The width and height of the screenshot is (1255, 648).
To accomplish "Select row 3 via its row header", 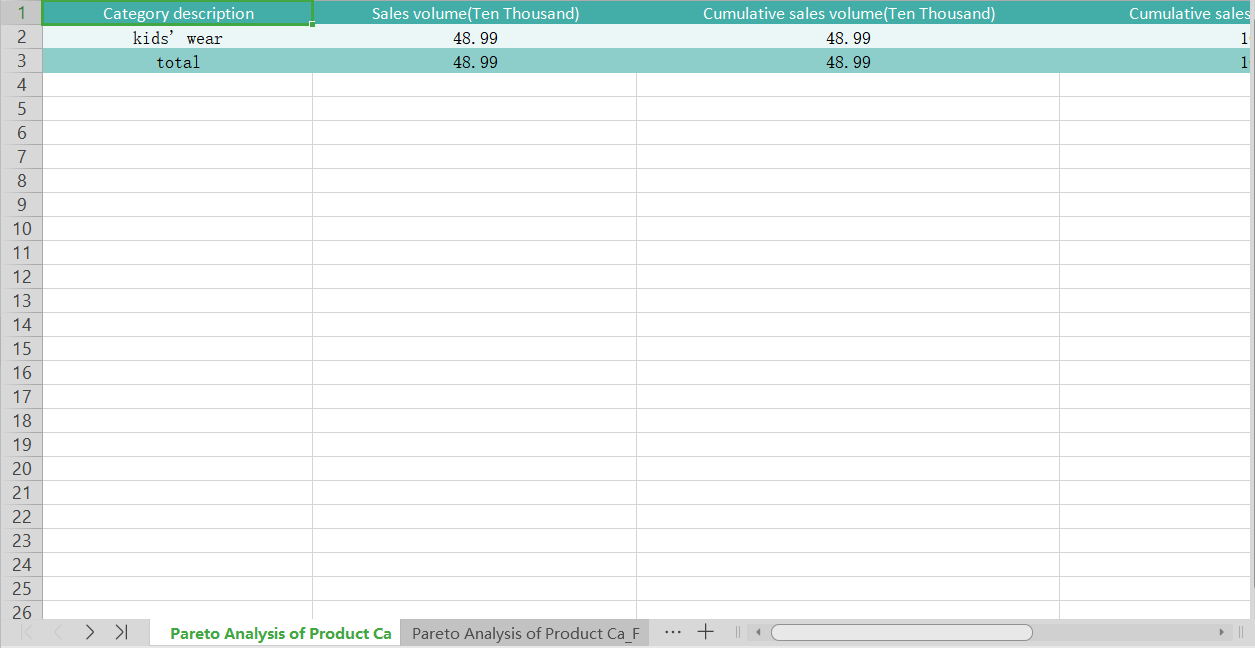I will tap(22, 61).
